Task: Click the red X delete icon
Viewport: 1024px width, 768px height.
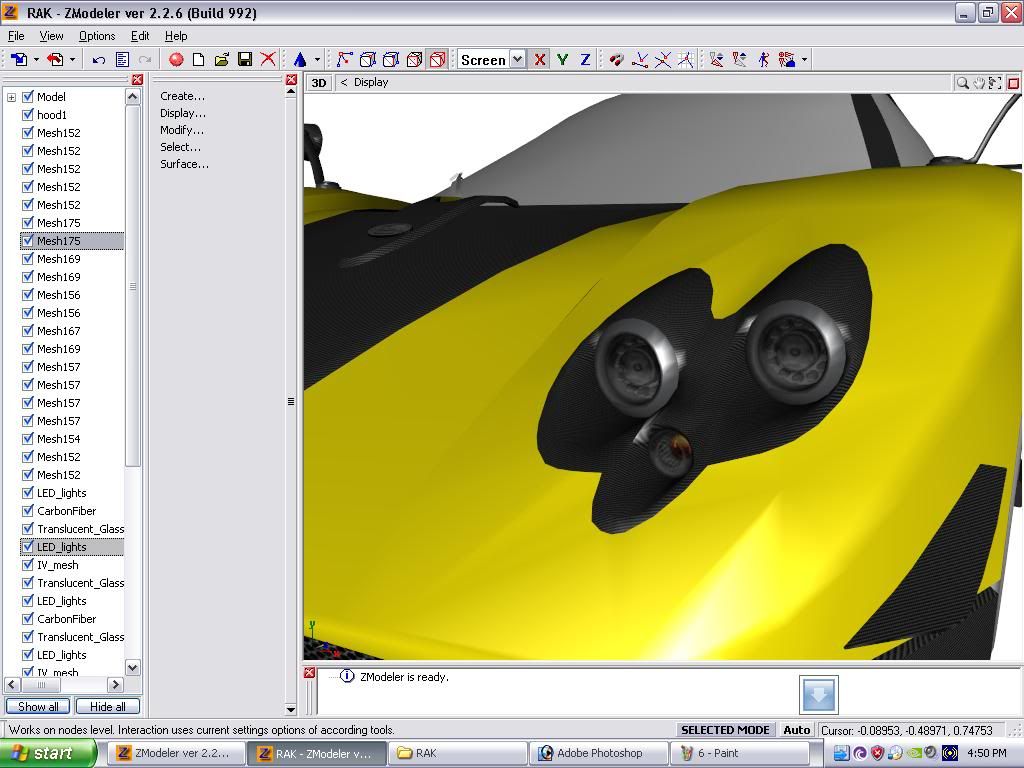Action: coord(268,60)
